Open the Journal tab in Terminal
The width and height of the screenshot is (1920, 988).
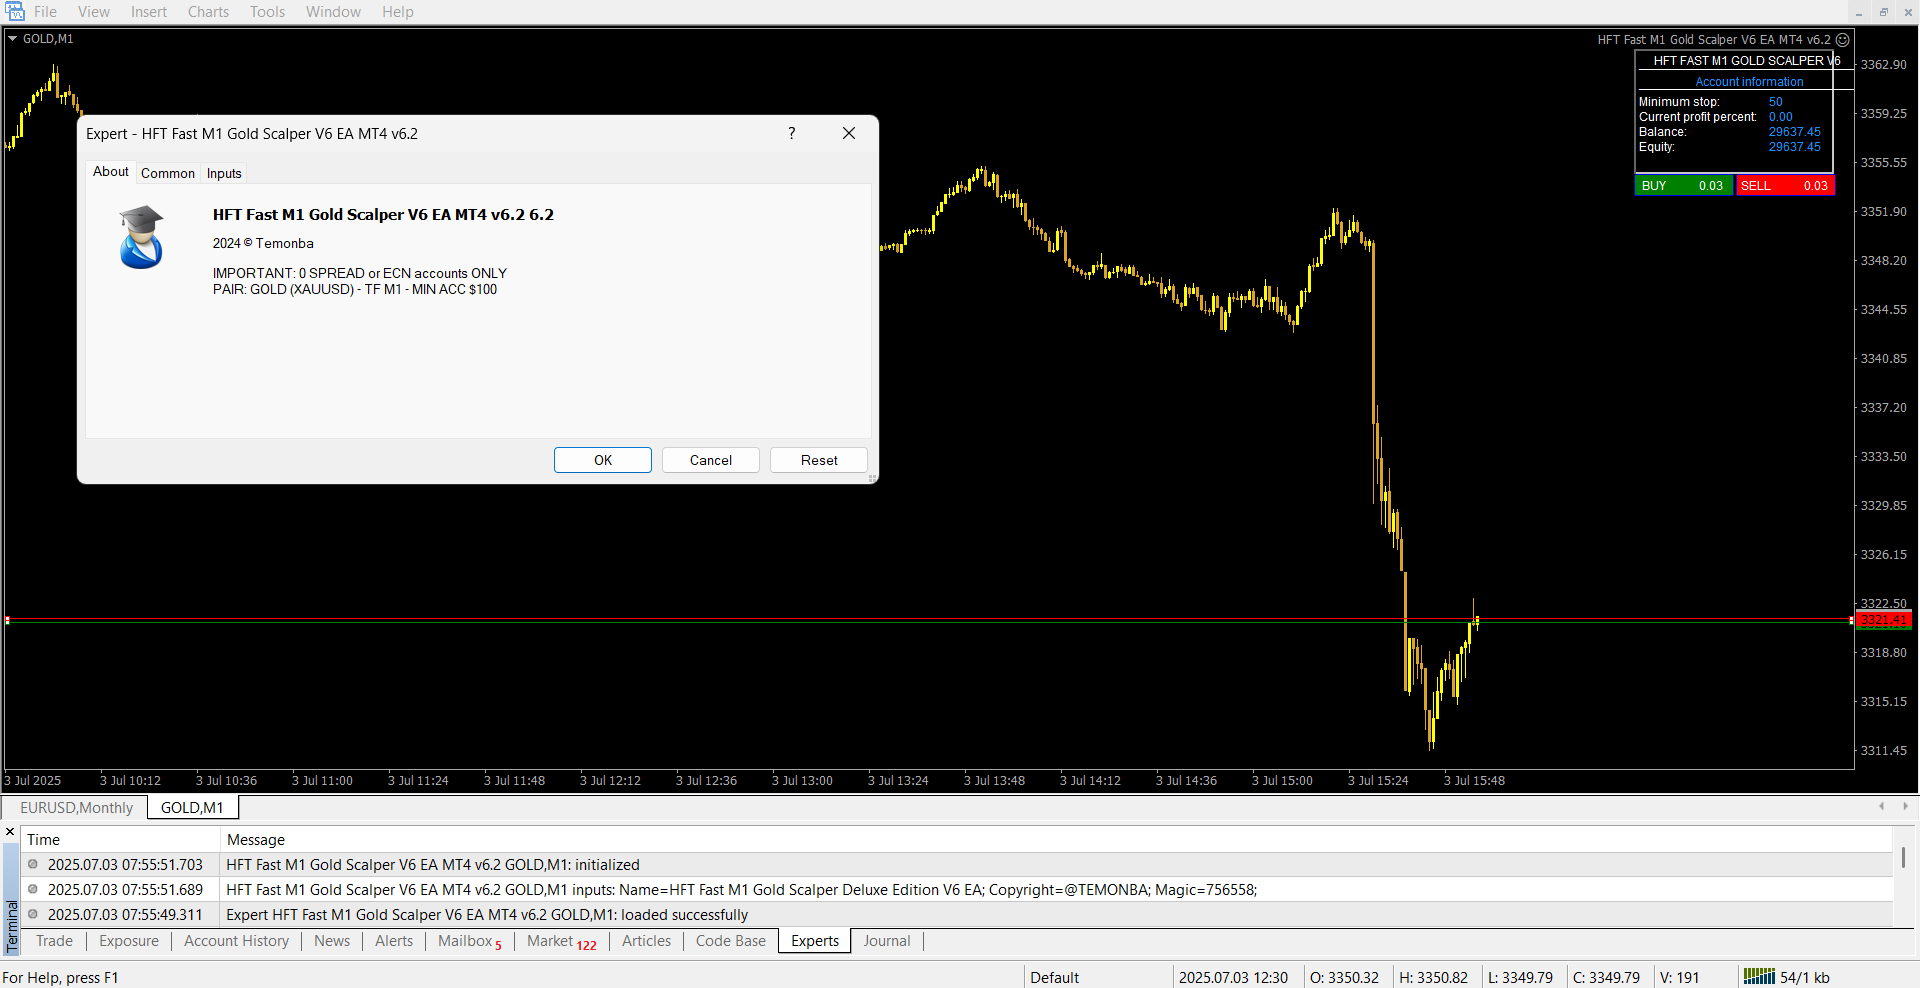[x=886, y=941]
